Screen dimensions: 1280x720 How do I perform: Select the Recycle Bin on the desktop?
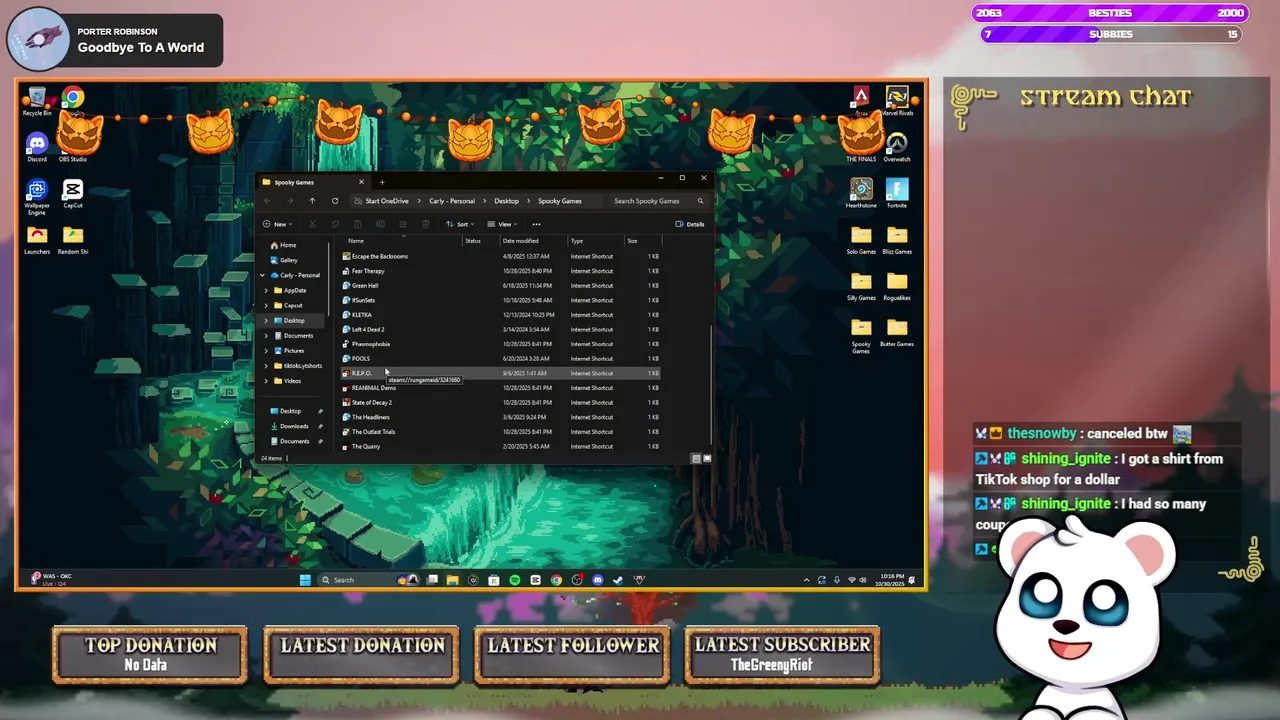(x=37, y=101)
